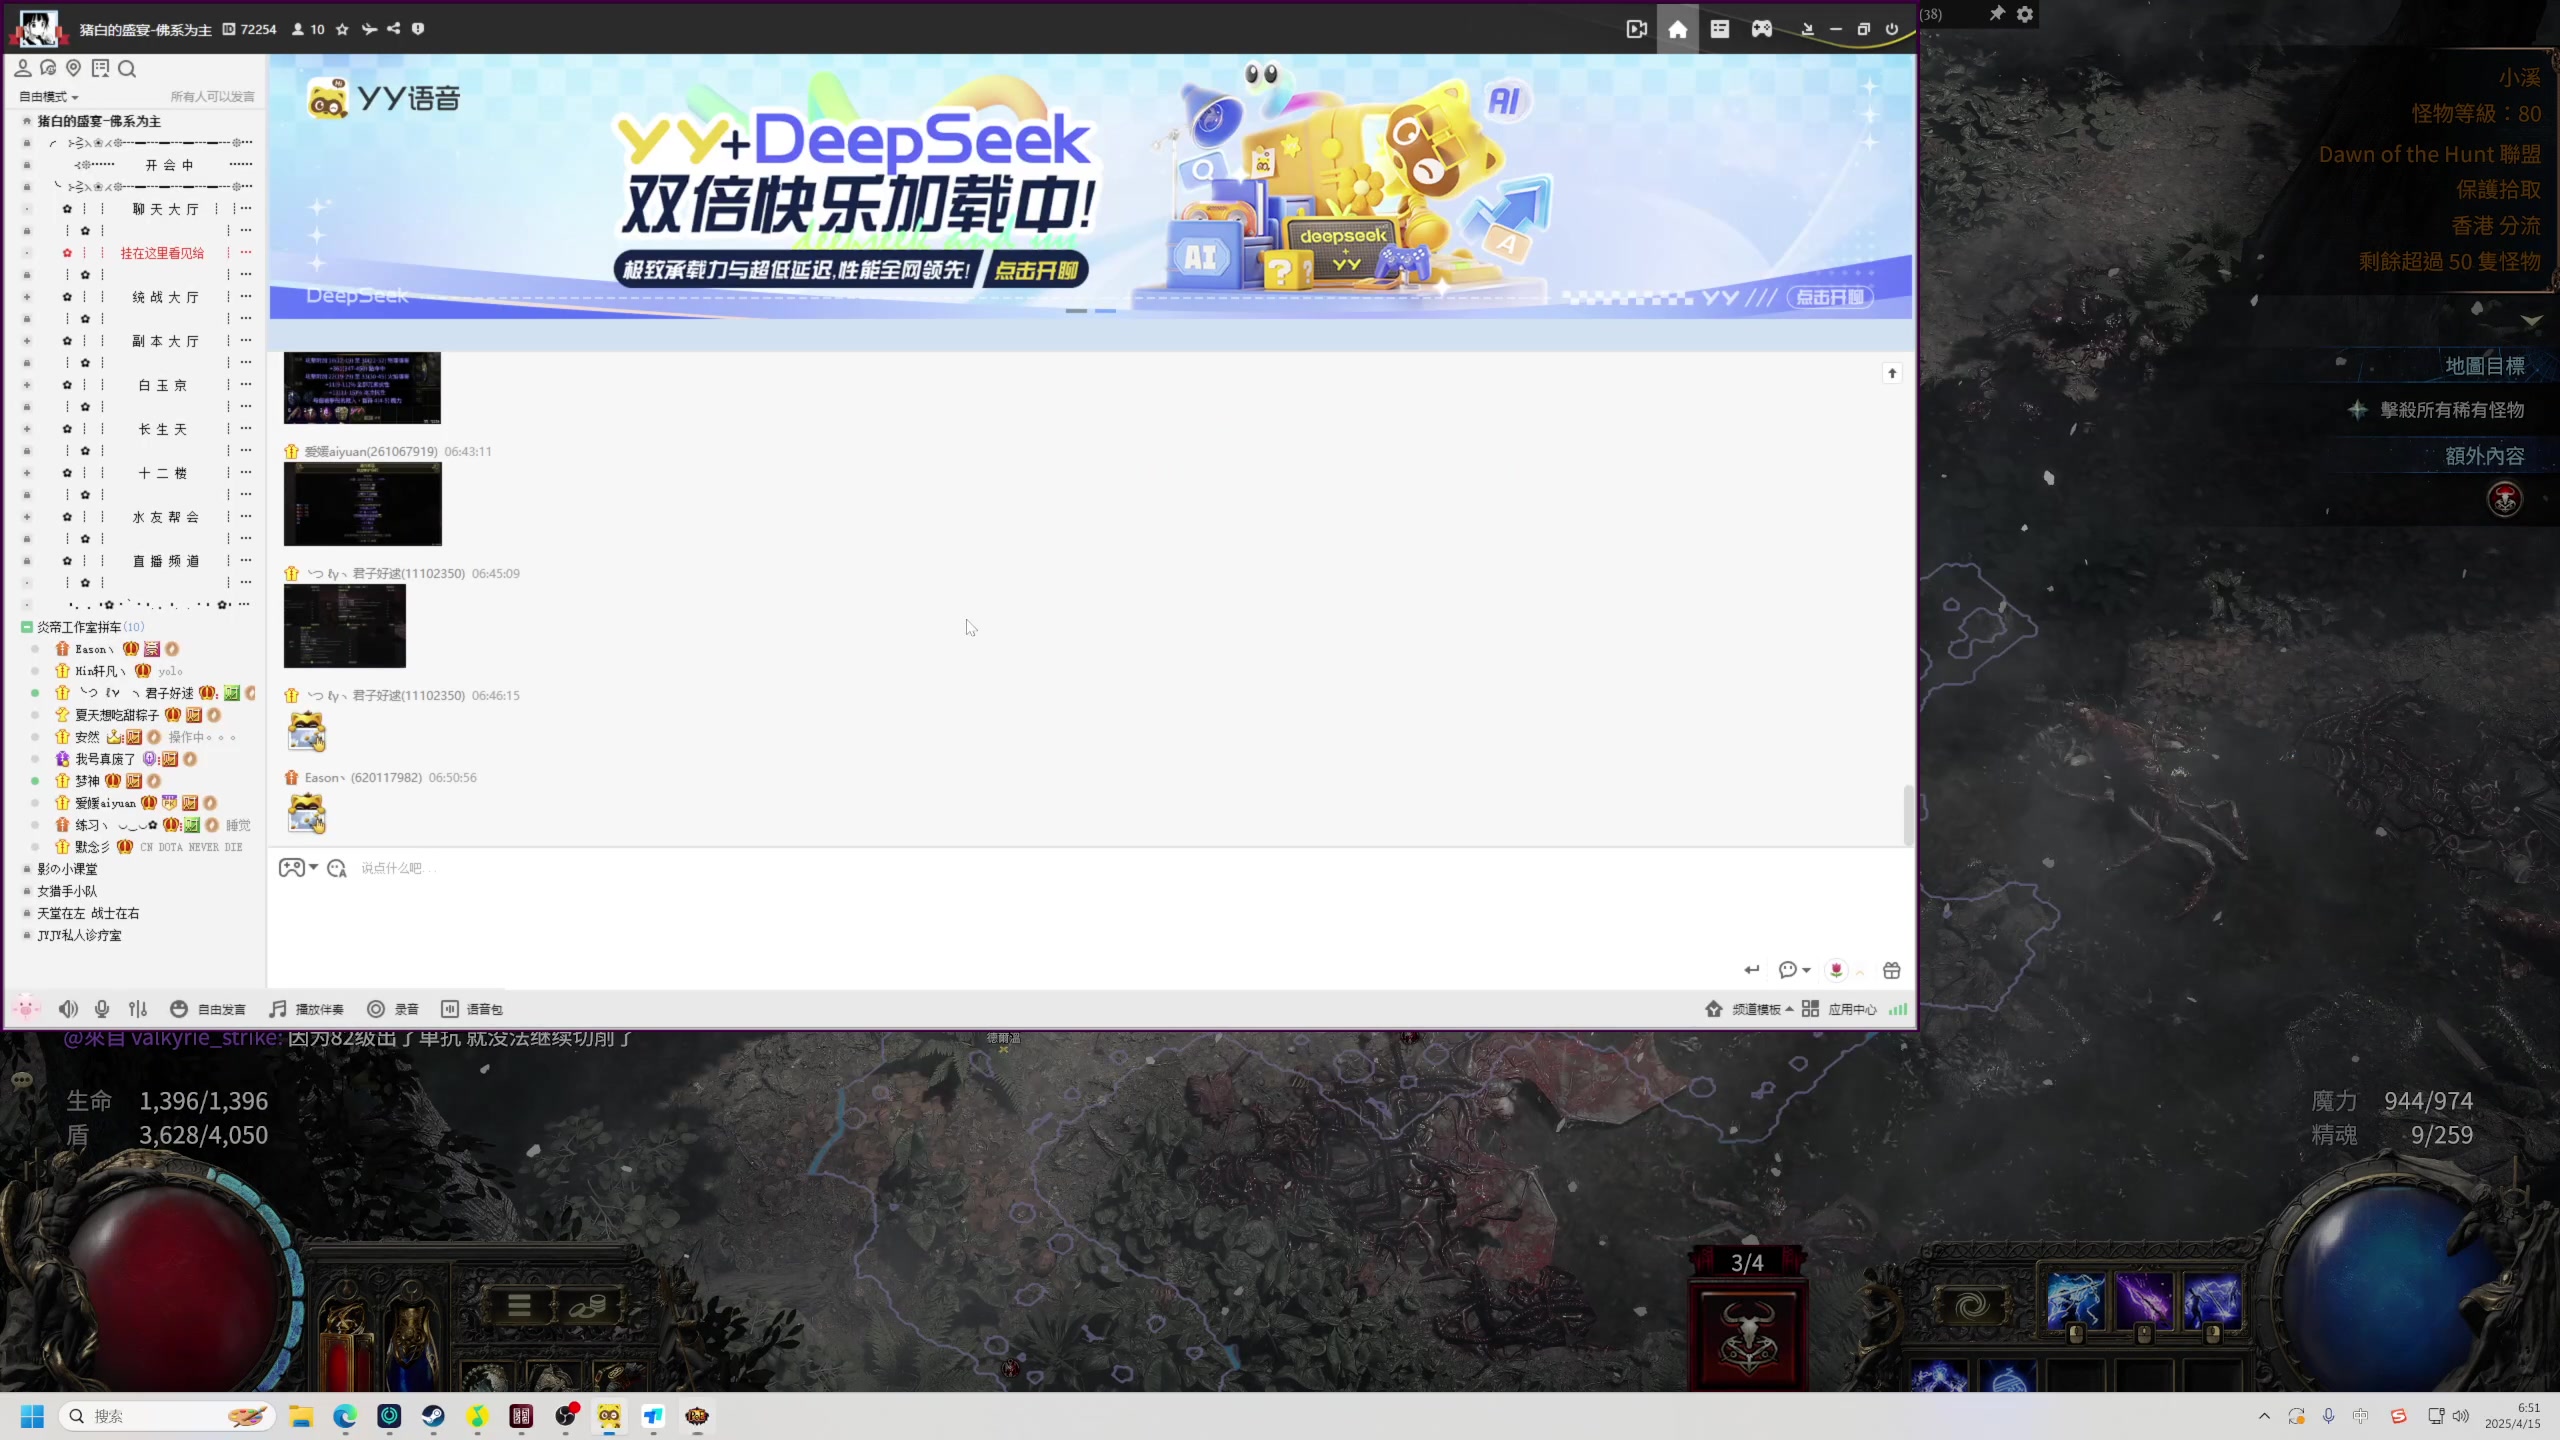Click the shield report icon in title bar
This screenshot has height=1440, width=2560.
click(x=418, y=29)
